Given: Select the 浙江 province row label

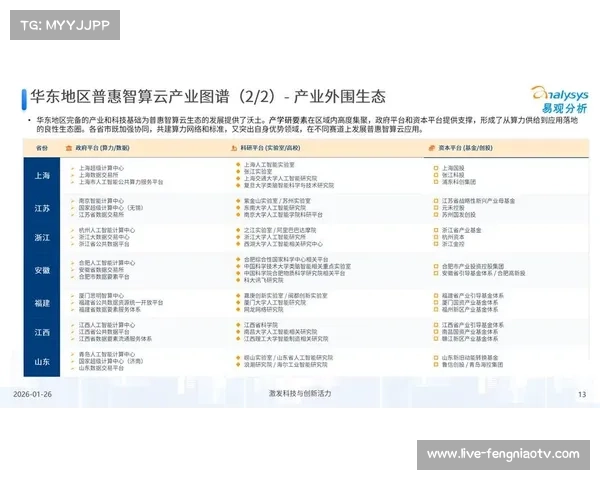Looking at the screenshot, I should (x=42, y=237).
